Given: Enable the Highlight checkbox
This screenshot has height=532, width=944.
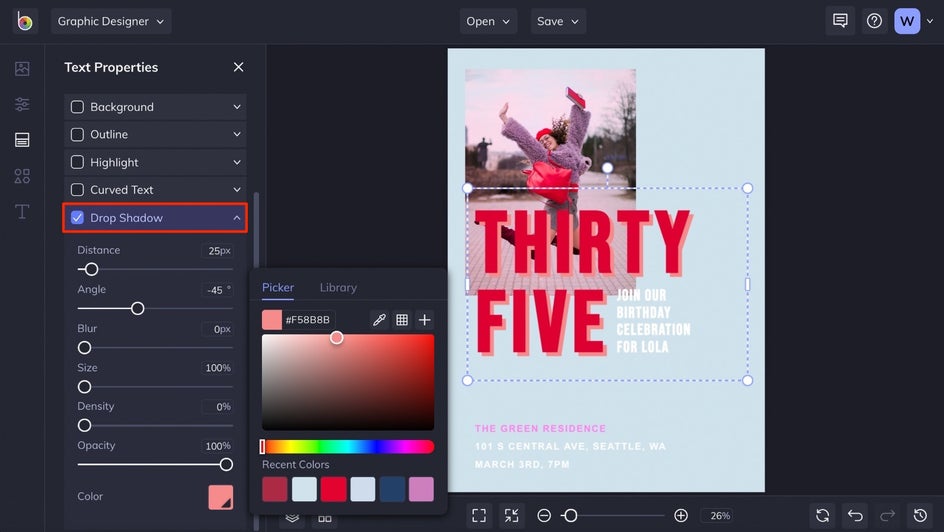Looking at the screenshot, I should pos(77,162).
